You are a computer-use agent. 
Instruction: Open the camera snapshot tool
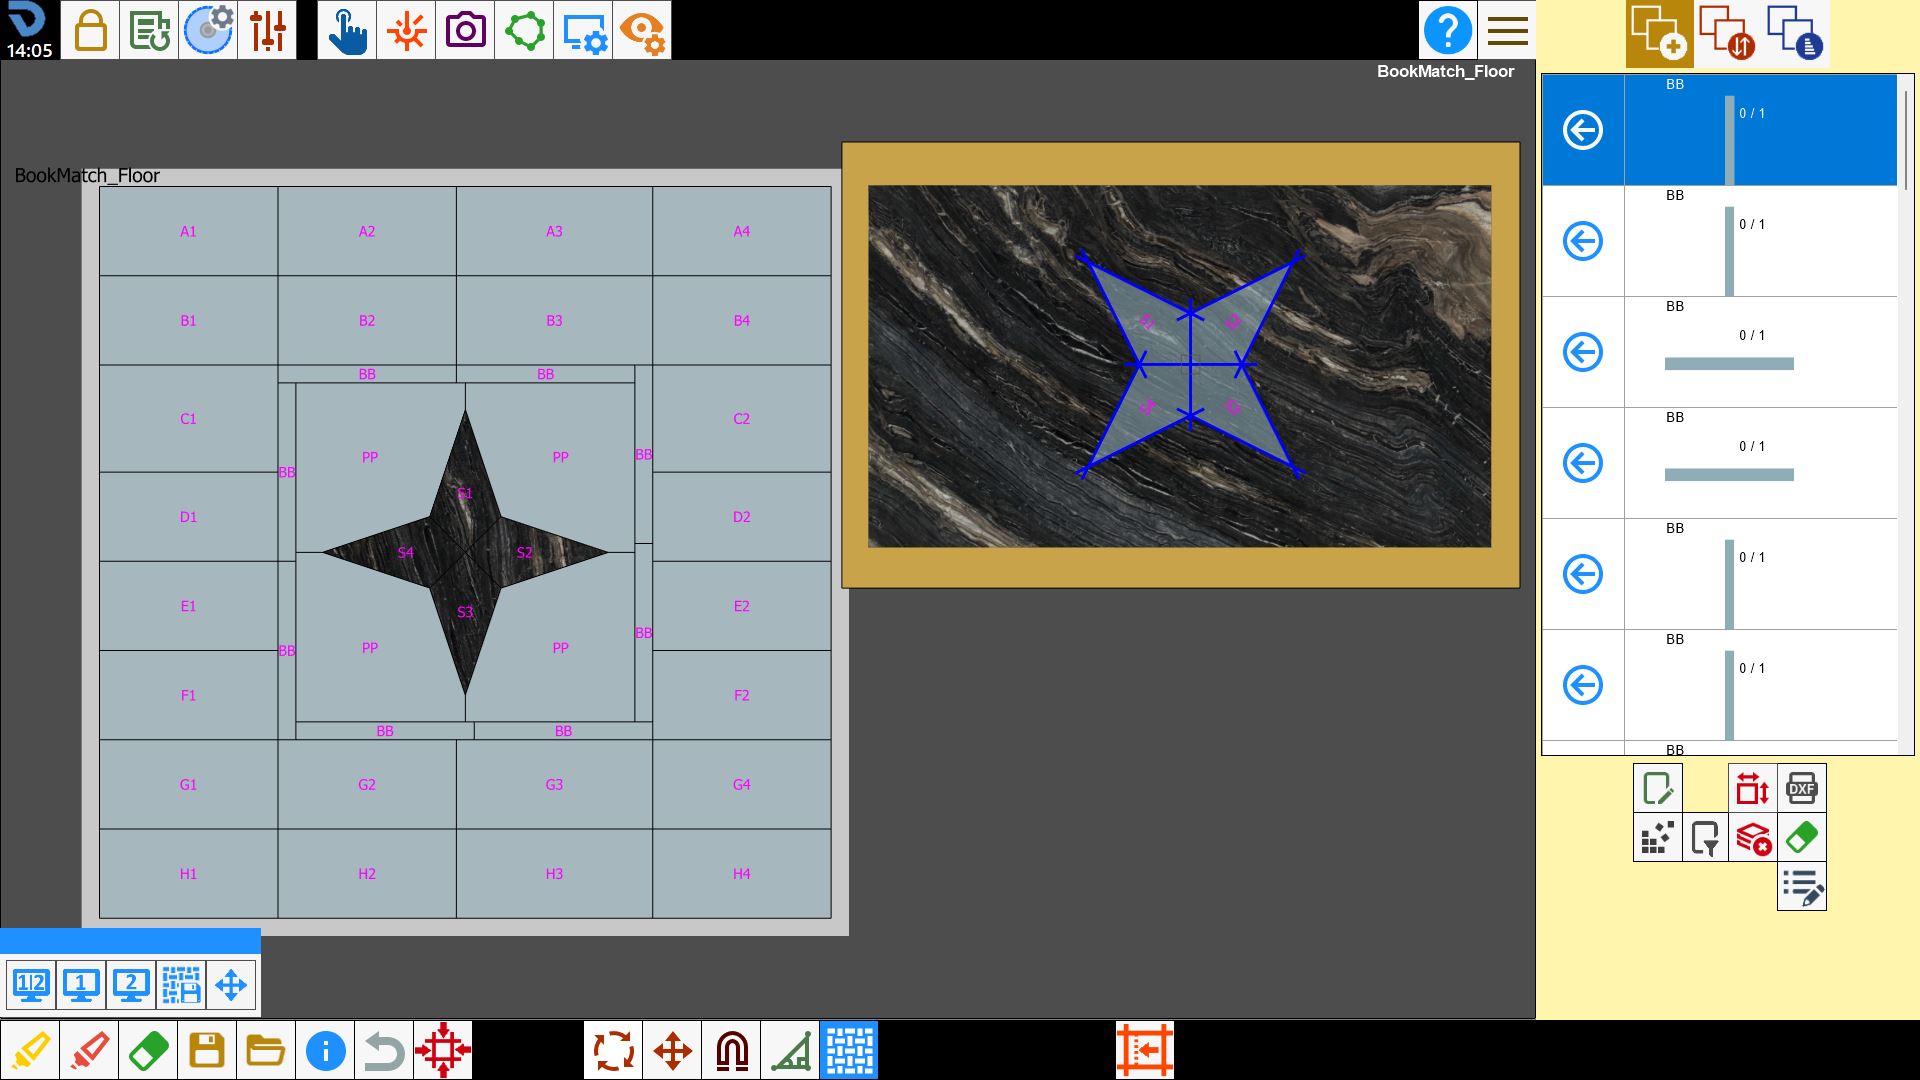465,30
